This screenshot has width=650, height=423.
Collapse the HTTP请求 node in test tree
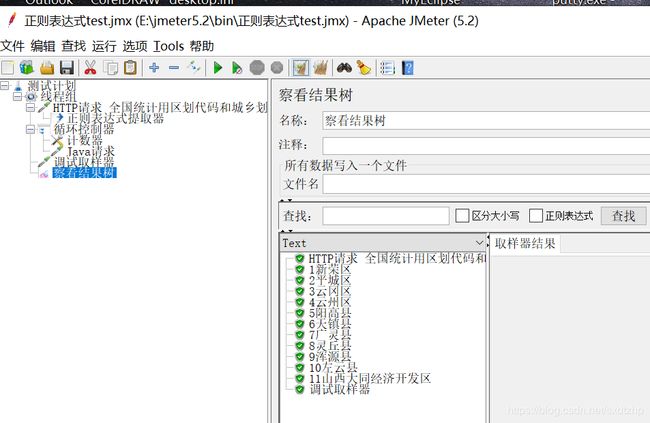(30, 107)
